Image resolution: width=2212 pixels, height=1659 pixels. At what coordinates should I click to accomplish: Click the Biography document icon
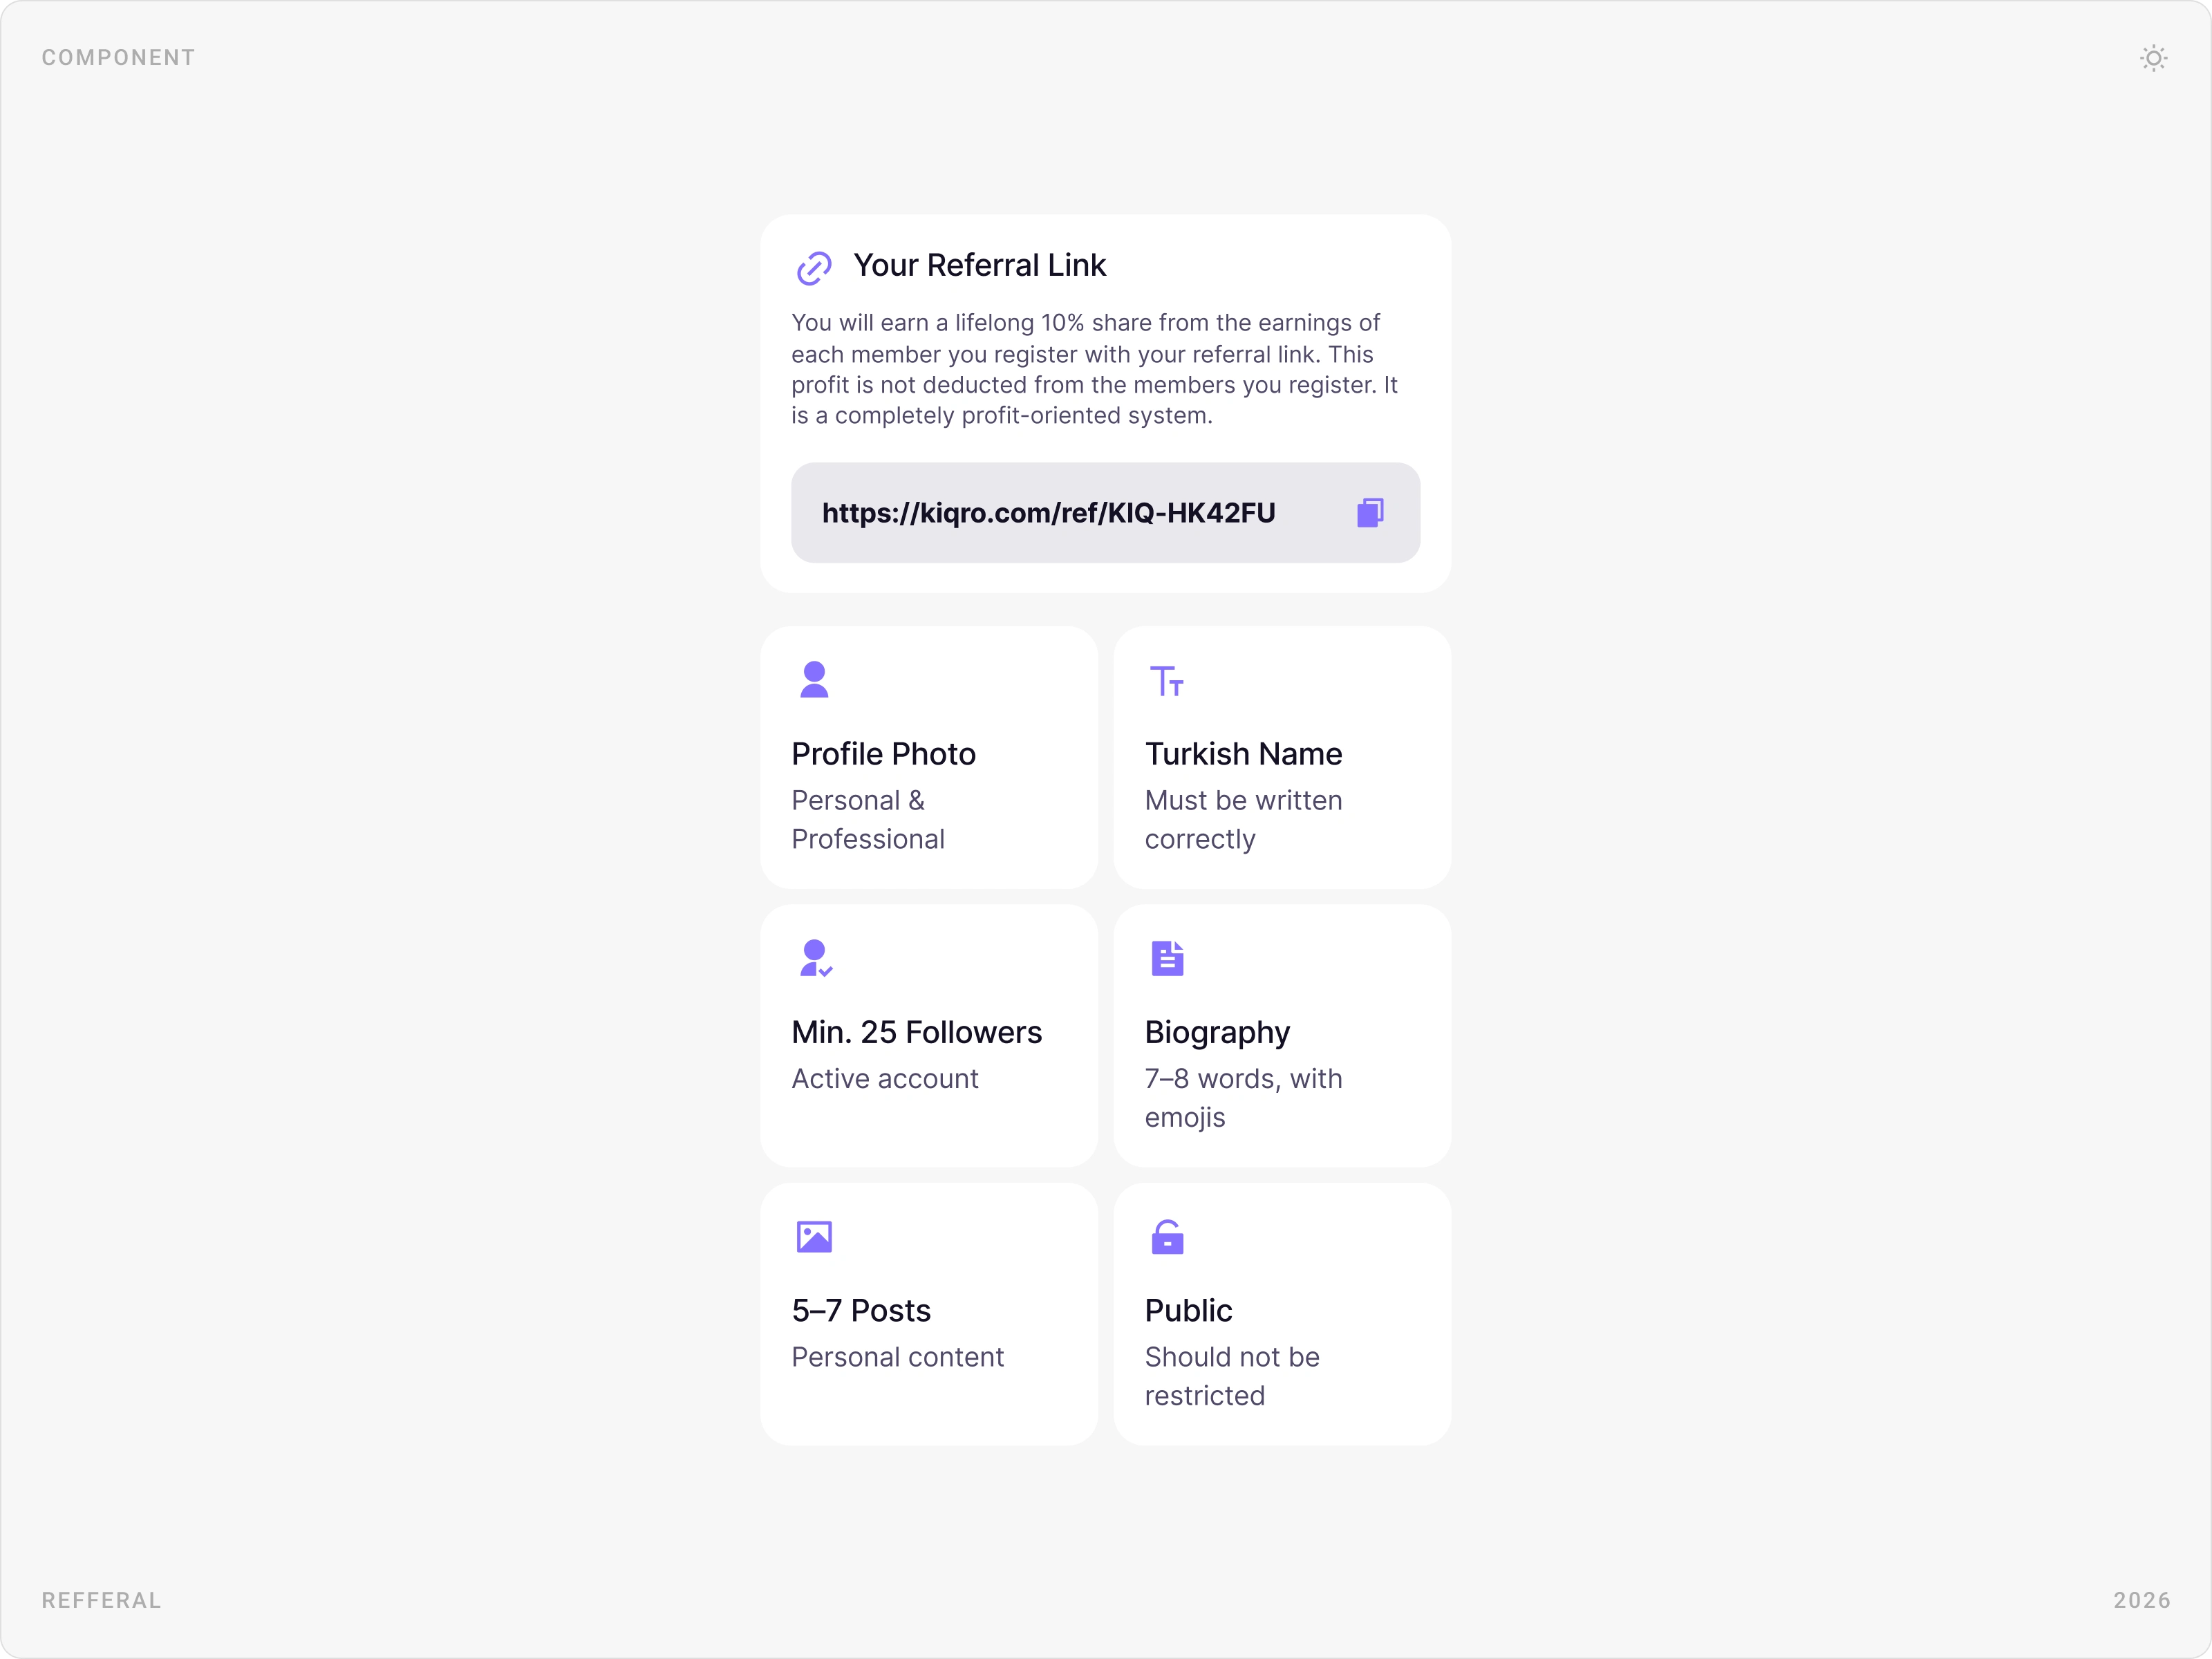tap(1167, 958)
